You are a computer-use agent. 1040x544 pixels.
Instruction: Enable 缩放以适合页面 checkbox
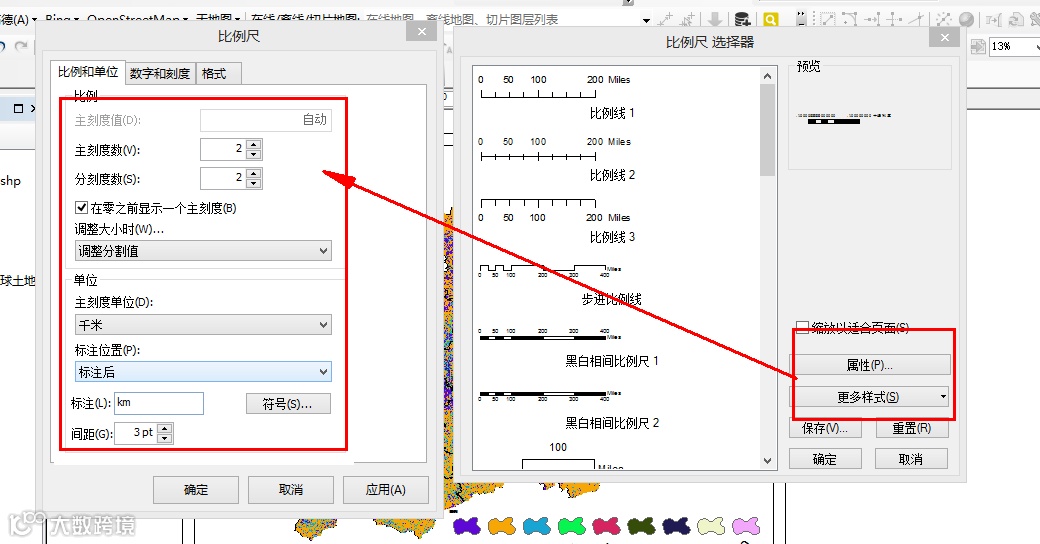point(802,327)
